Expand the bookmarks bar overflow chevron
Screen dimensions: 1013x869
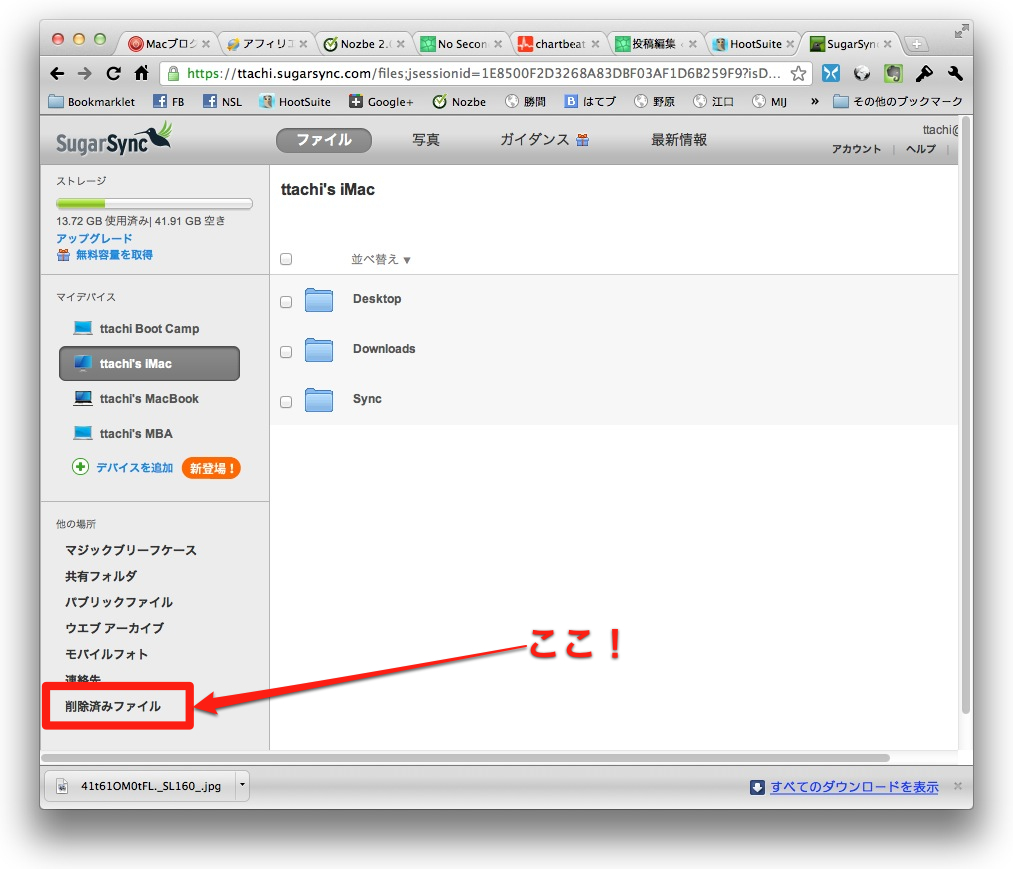point(814,101)
